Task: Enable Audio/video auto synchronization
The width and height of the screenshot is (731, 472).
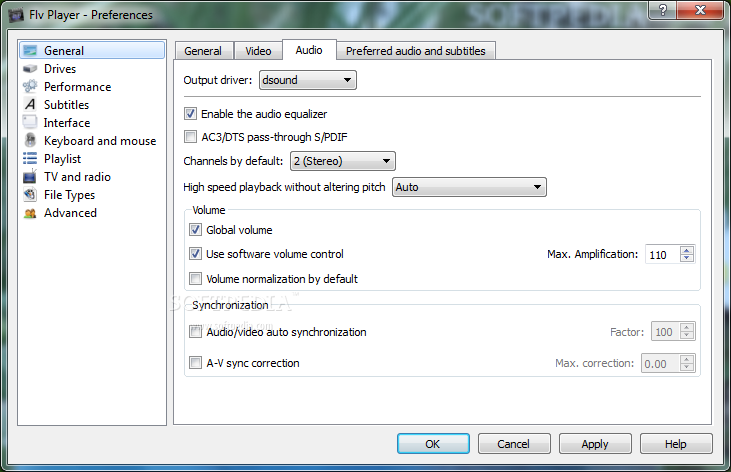Action: click(195, 332)
